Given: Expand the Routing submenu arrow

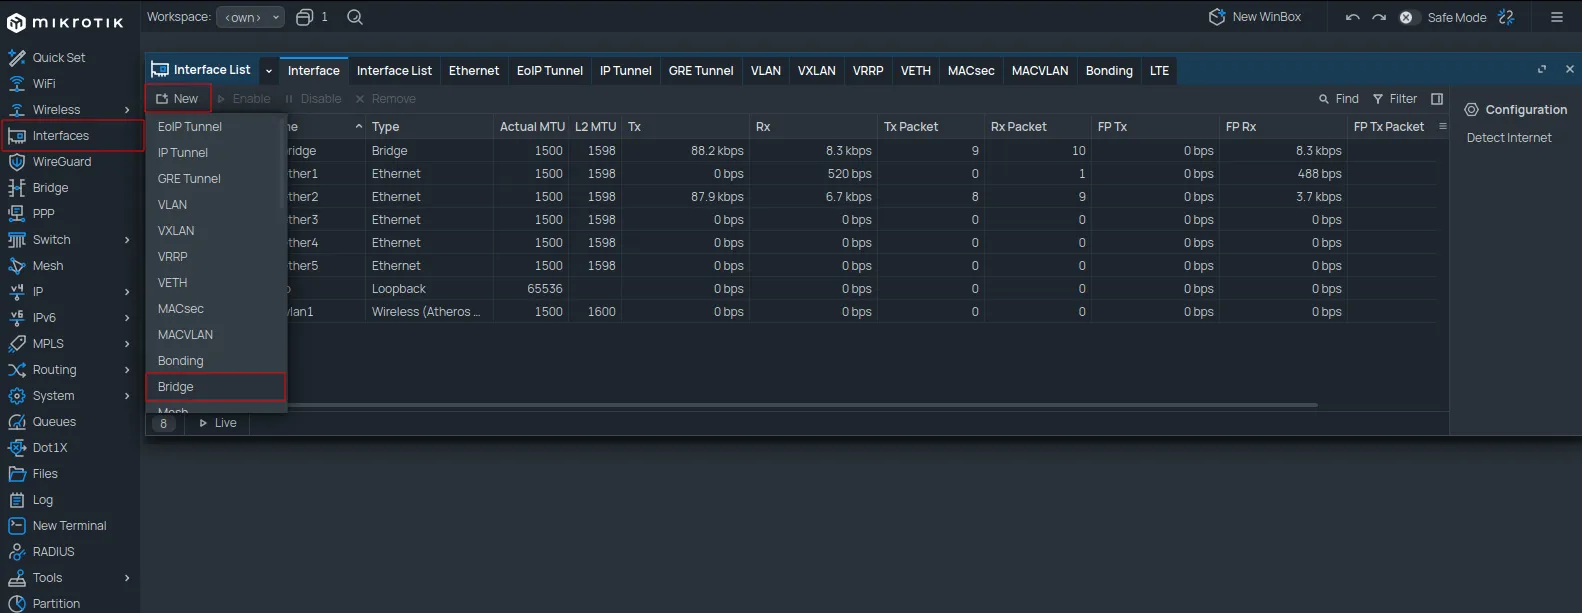Looking at the screenshot, I should point(127,370).
